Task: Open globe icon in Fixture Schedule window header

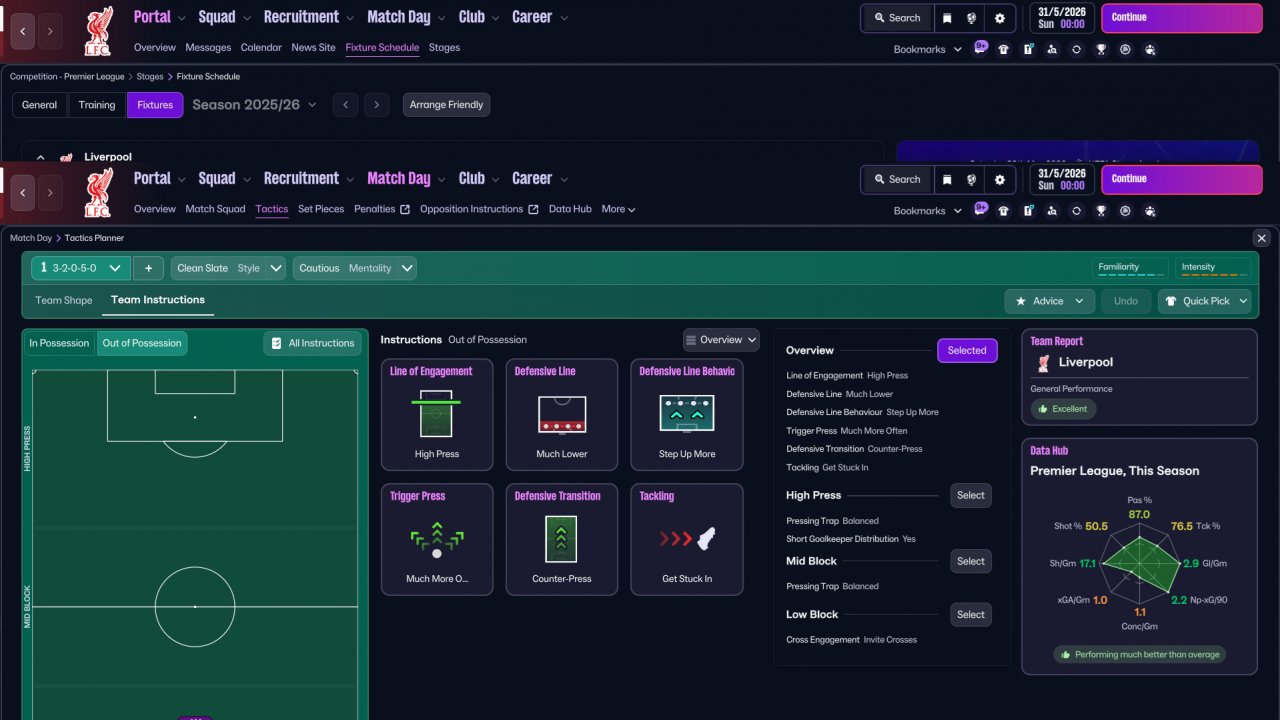Action: [x=971, y=18]
